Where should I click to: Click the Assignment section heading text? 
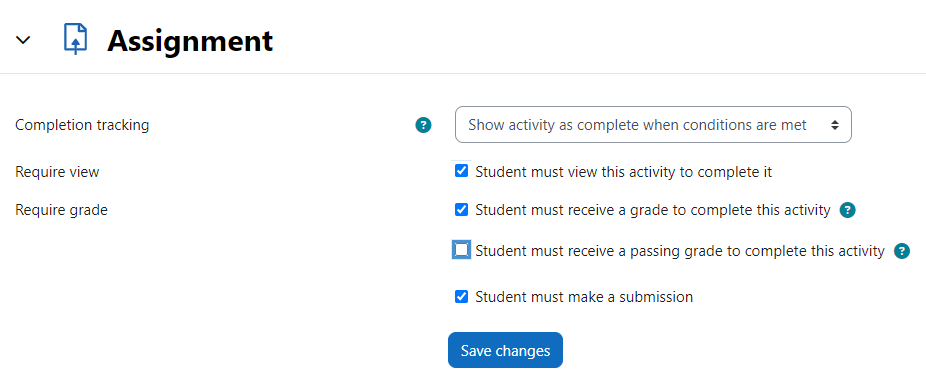190,41
